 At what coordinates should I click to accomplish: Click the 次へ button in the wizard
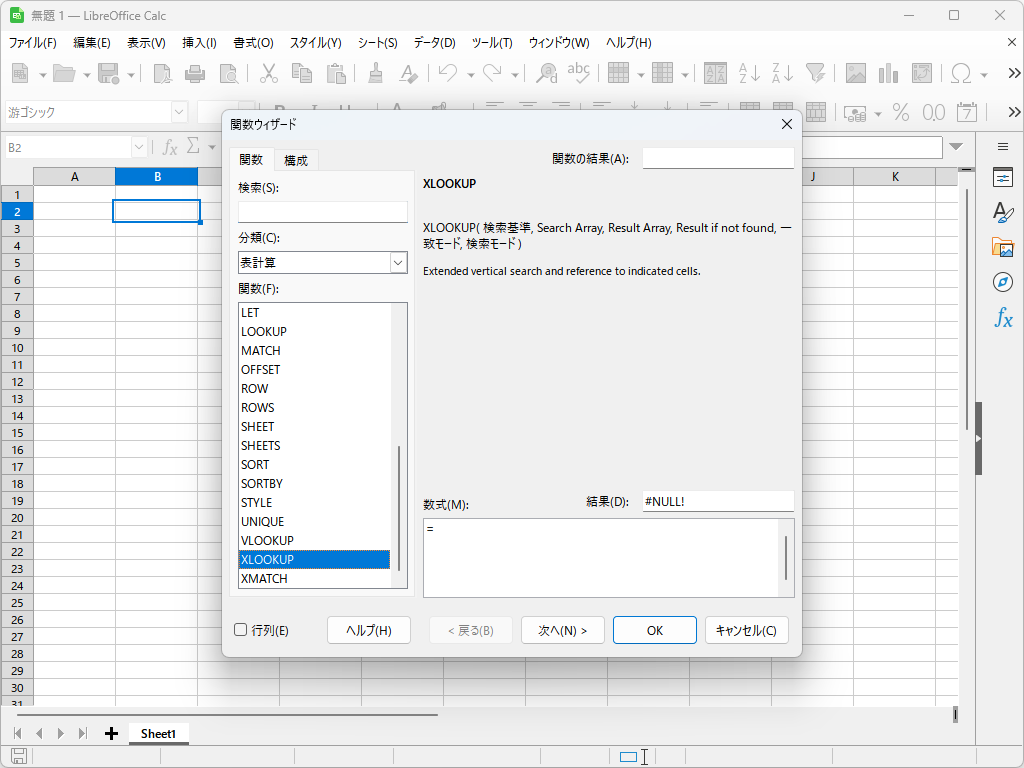562,630
